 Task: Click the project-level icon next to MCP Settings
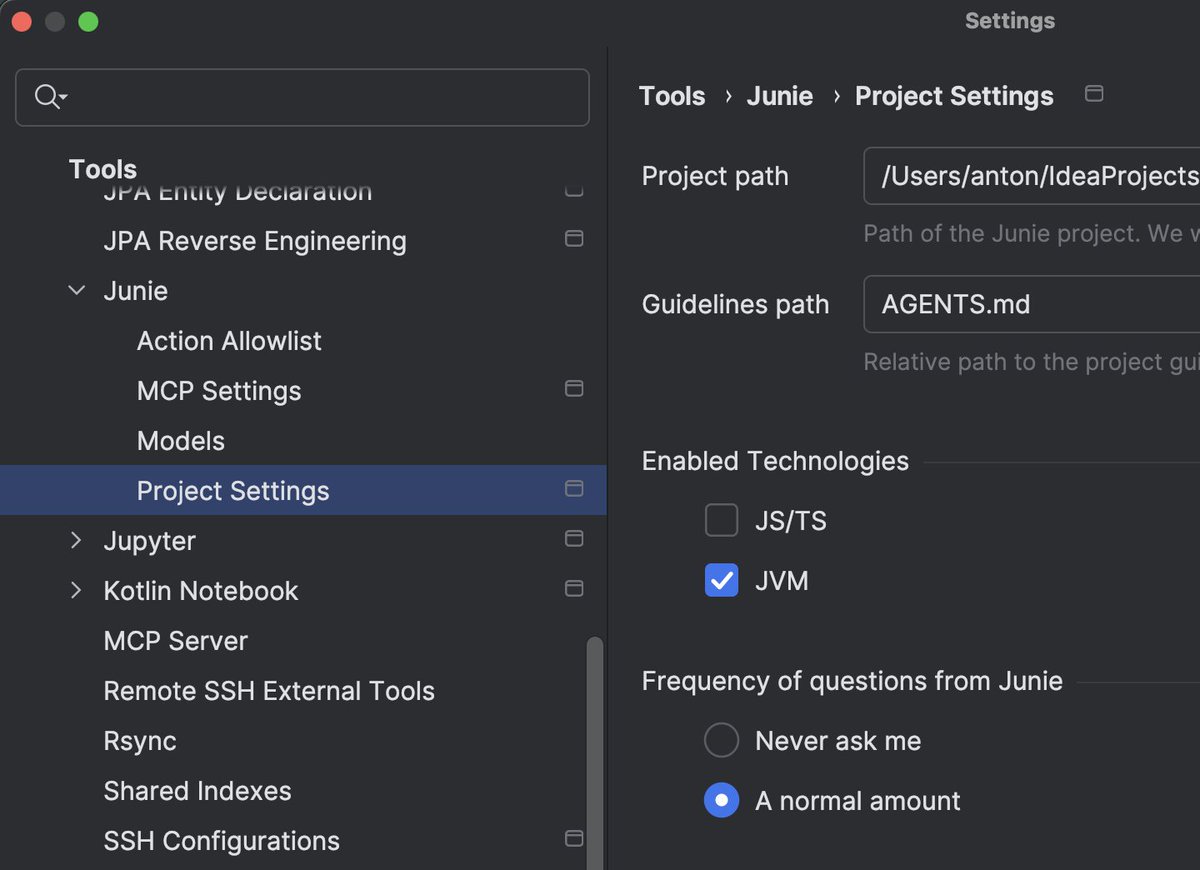coord(574,388)
